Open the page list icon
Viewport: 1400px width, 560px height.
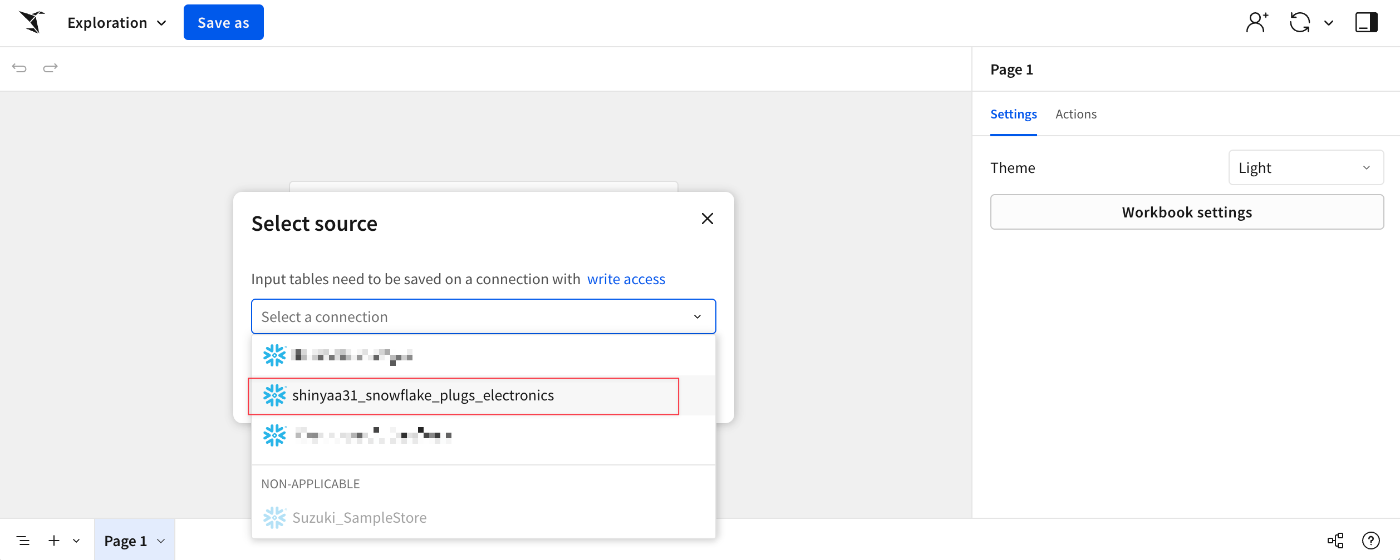[x=23, y=541]
